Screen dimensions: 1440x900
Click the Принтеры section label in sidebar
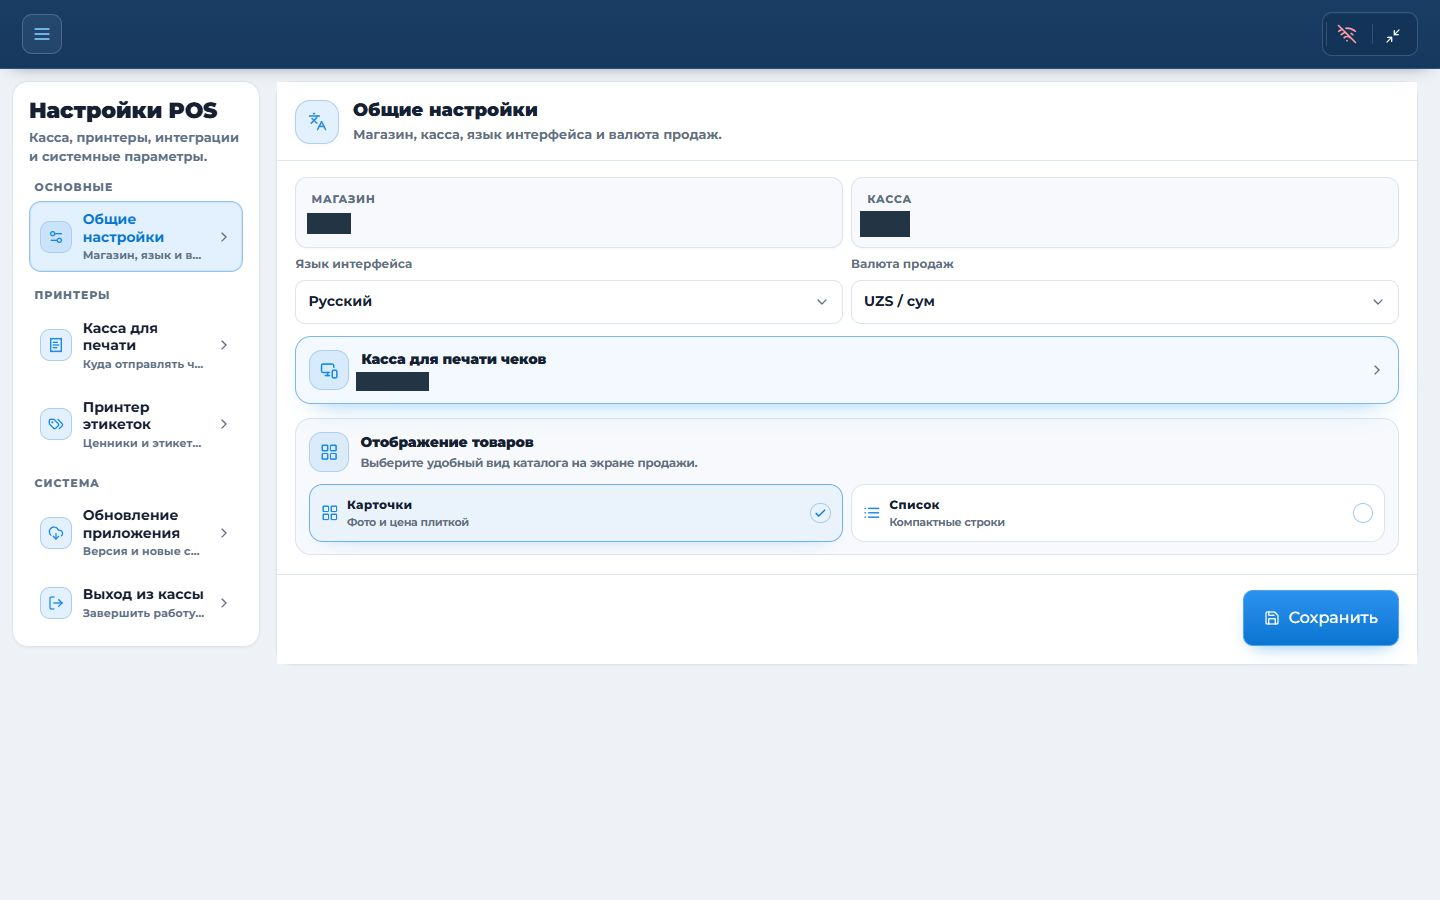tap(72, 295)
